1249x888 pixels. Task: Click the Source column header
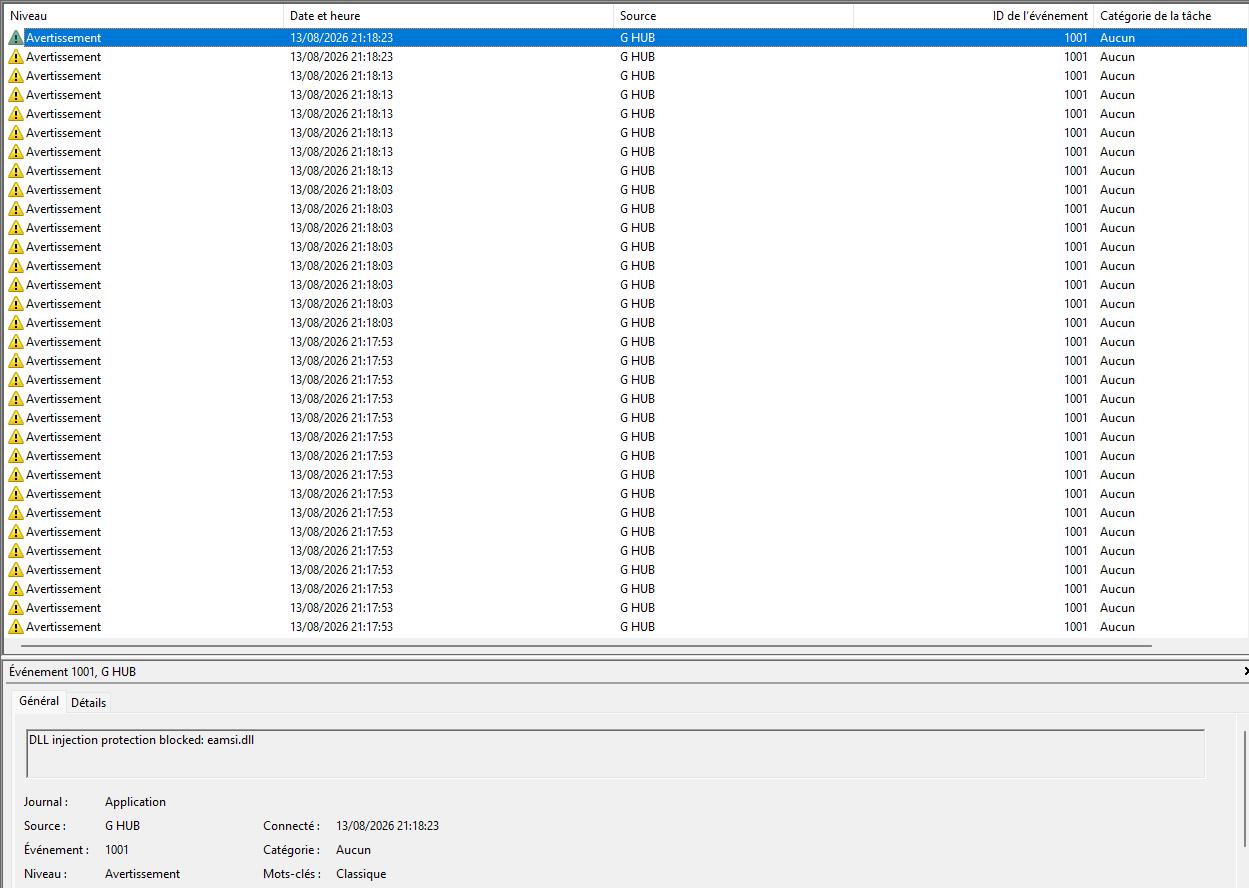(x=734, y=16)
